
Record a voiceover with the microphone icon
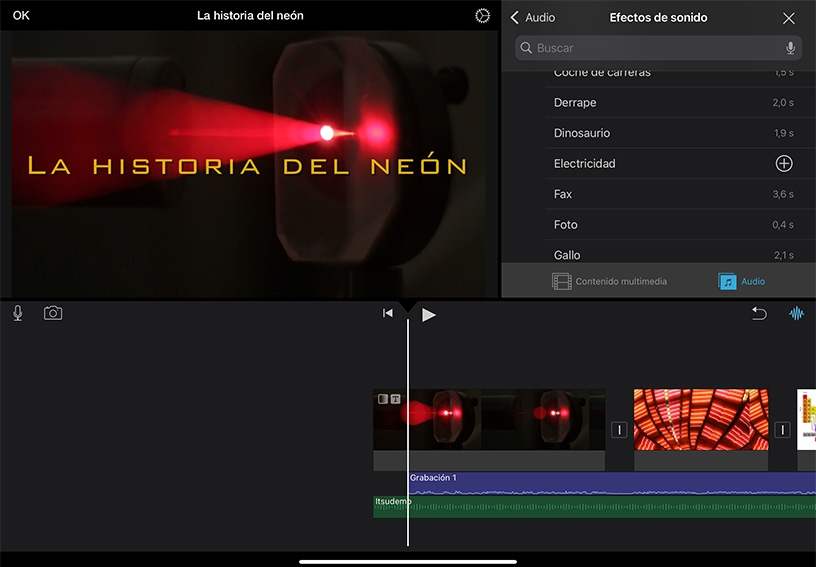[18, 313]
